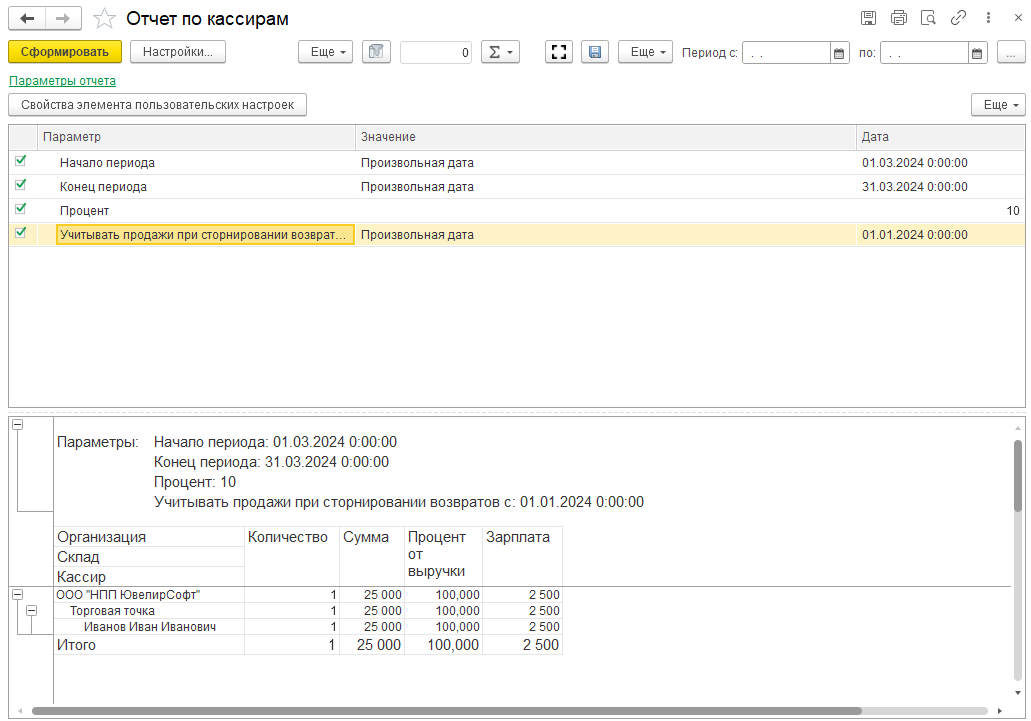
Task: Open print preview magnifier icon
Action: point(928,18)
